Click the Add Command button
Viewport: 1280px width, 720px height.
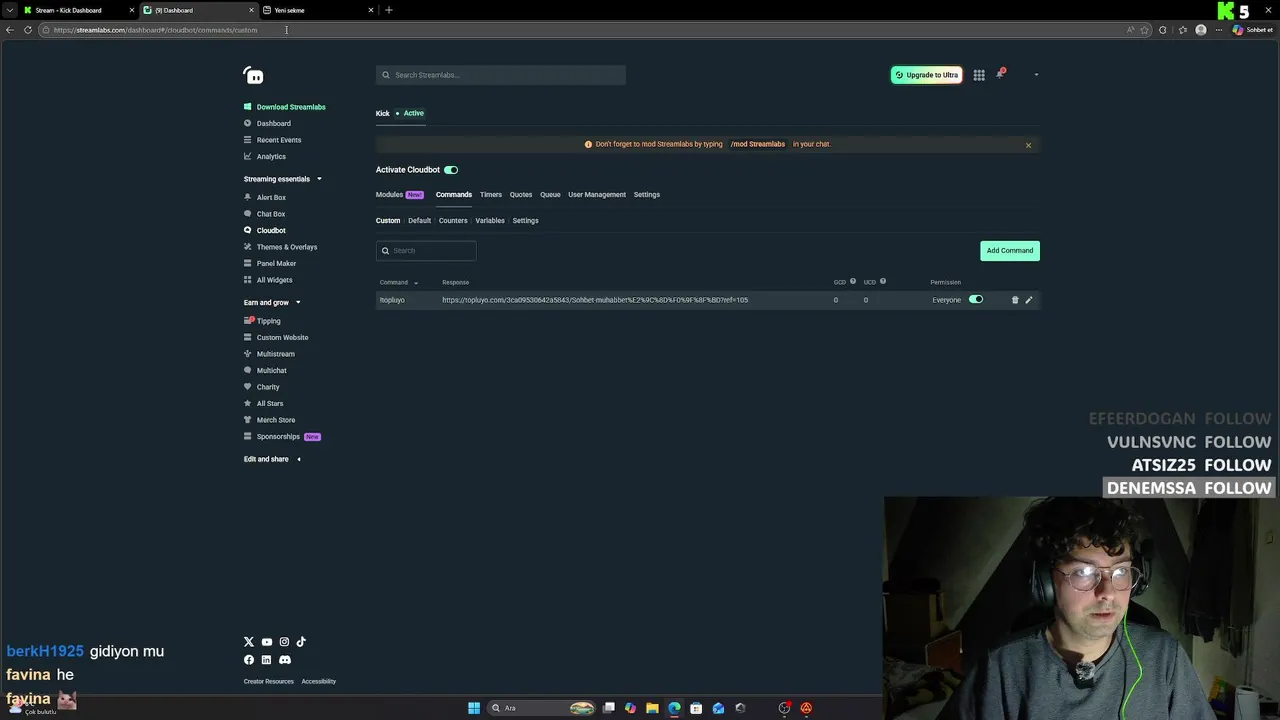(1010, 251)
